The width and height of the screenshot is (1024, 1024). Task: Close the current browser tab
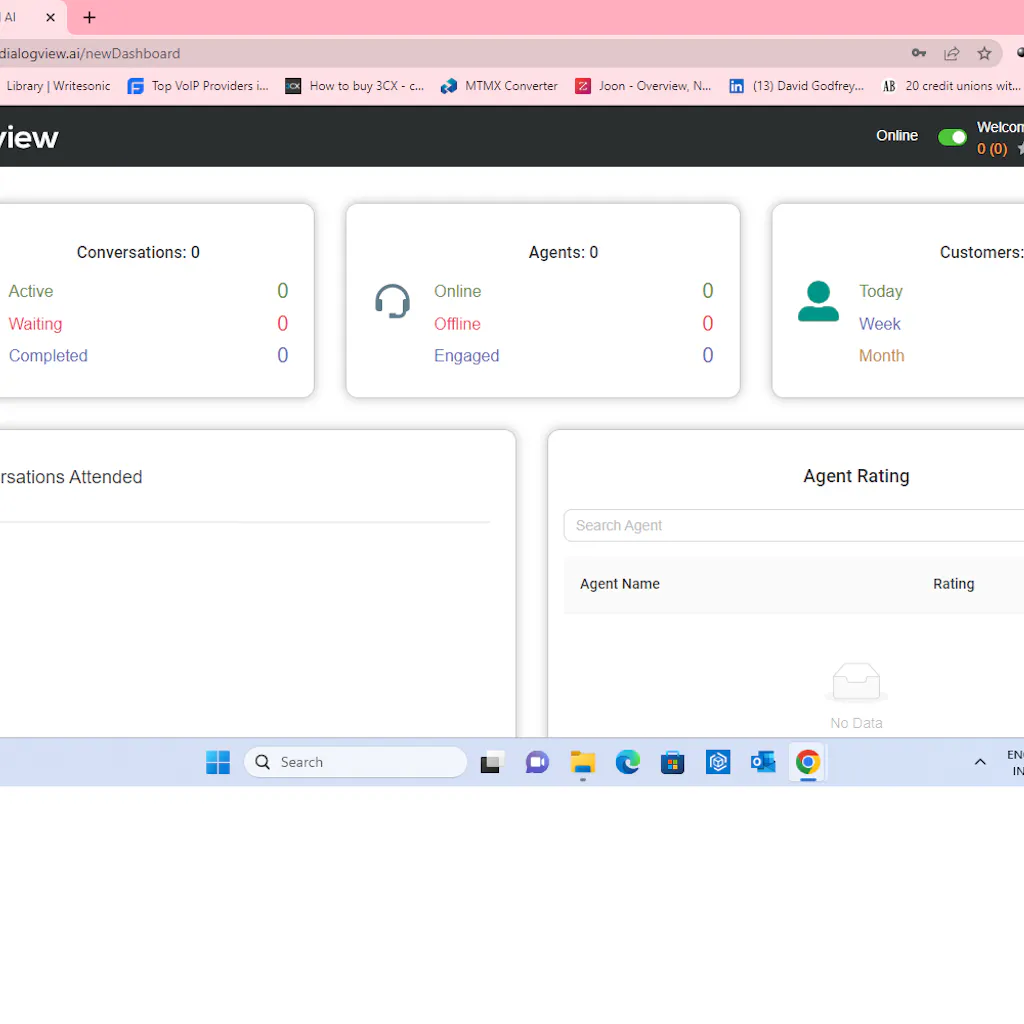(x=50, y=17)
